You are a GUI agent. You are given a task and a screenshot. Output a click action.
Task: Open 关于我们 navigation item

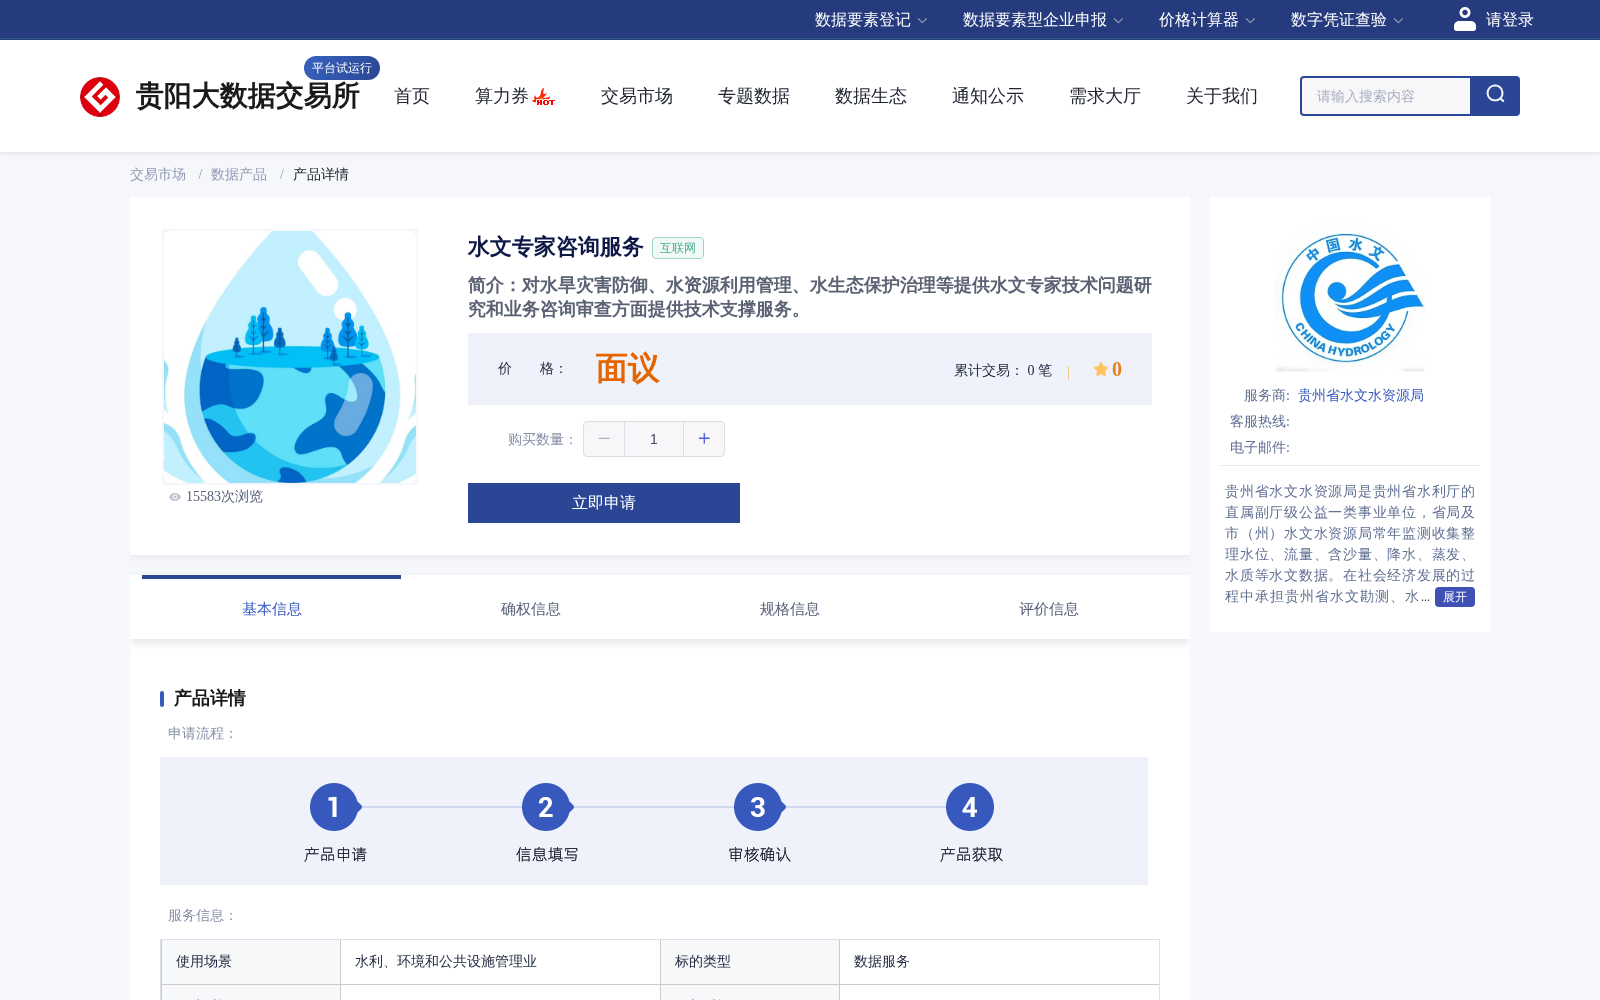point(1222,96)
